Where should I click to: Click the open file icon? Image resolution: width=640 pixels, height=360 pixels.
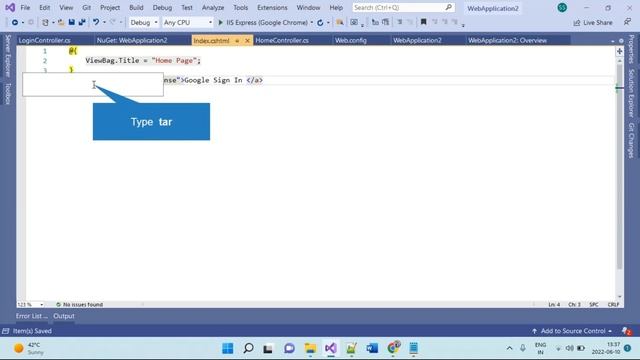coord(61,22)
